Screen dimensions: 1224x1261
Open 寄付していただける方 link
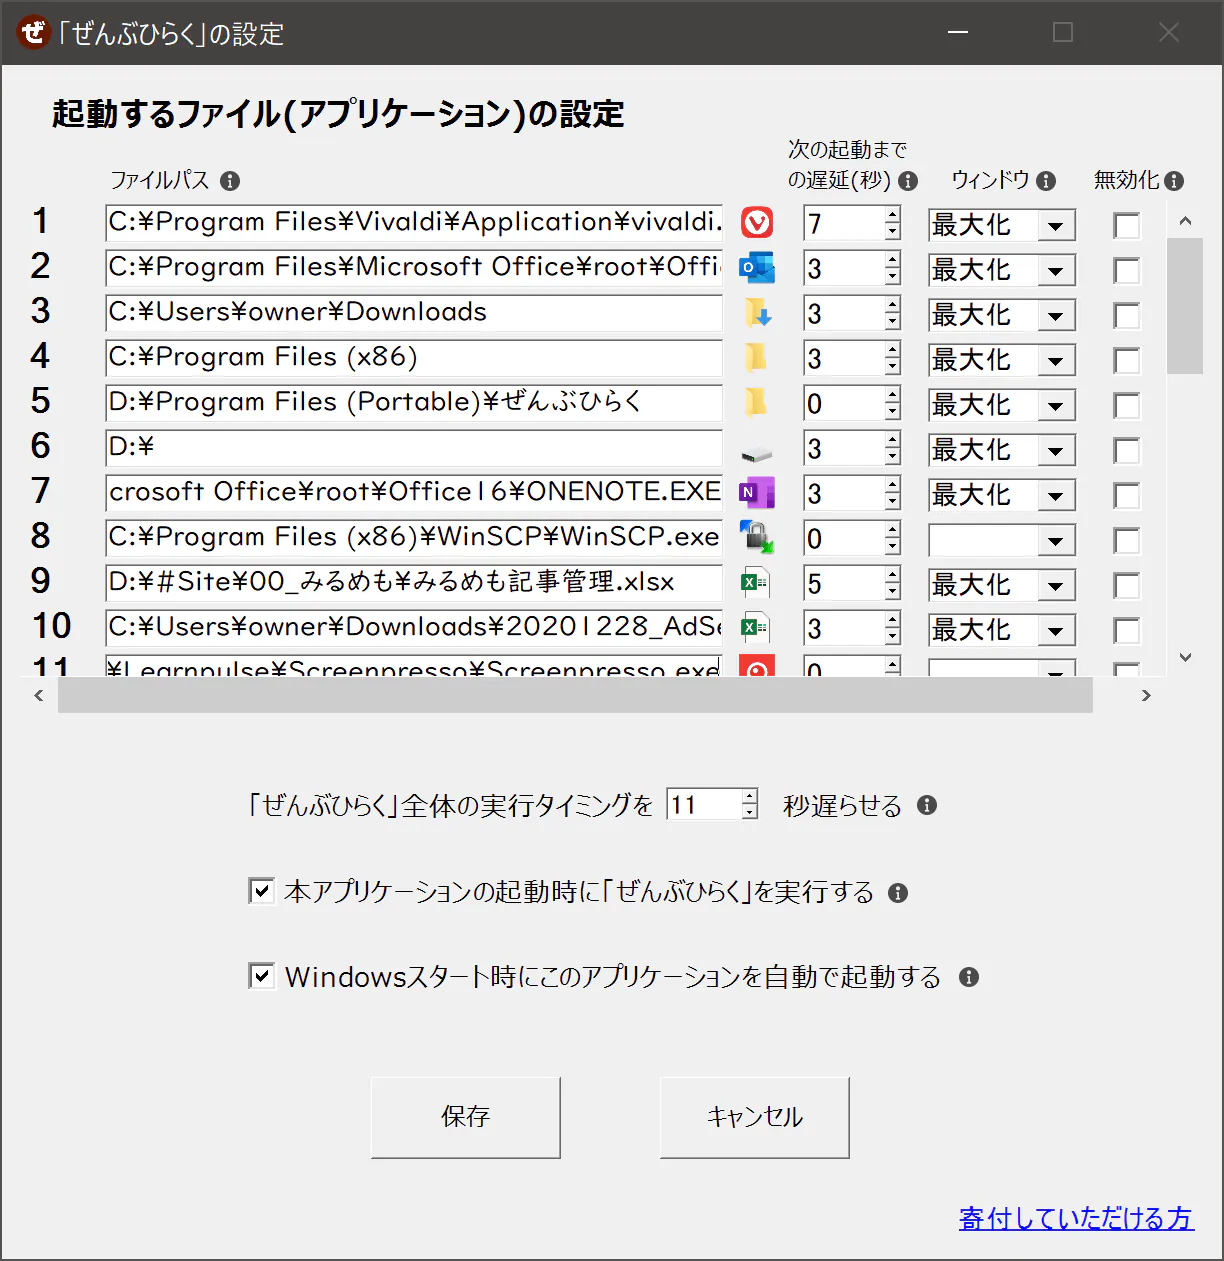[x=1076, y=1218]
